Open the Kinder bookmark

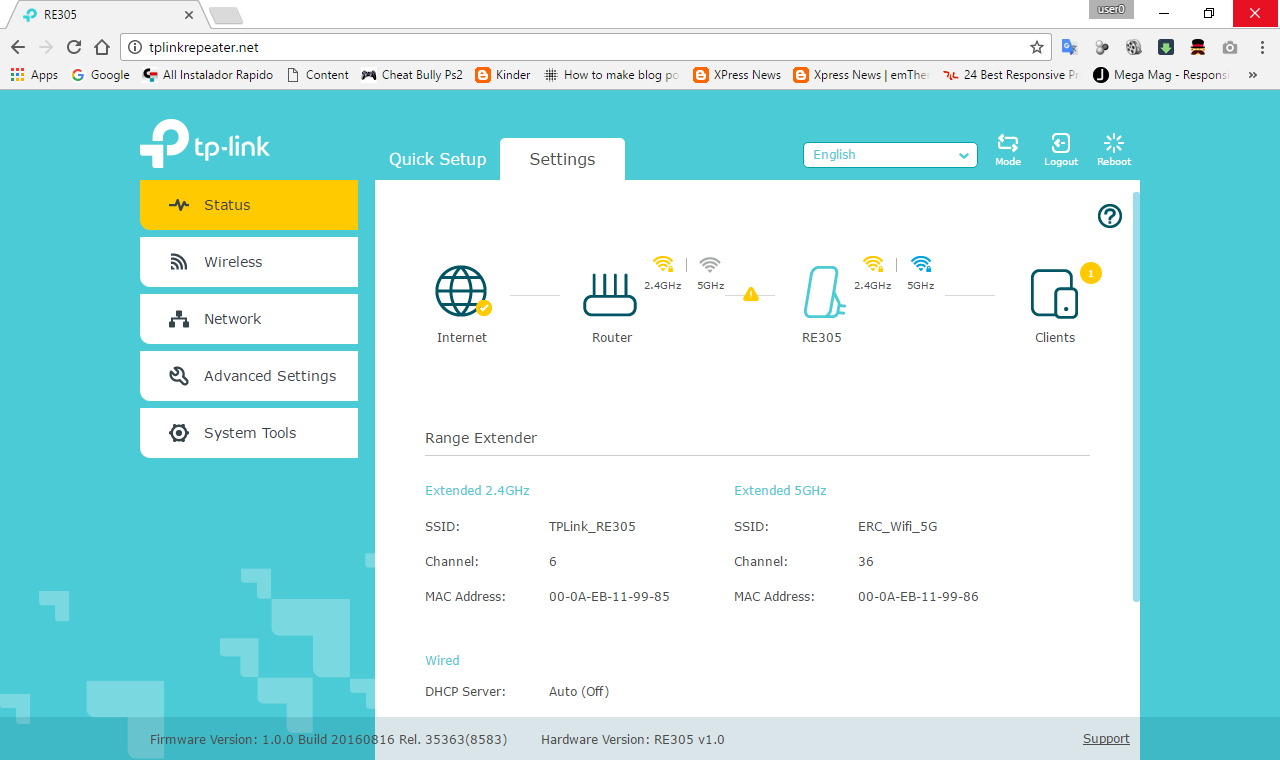[x=503, y=75]
